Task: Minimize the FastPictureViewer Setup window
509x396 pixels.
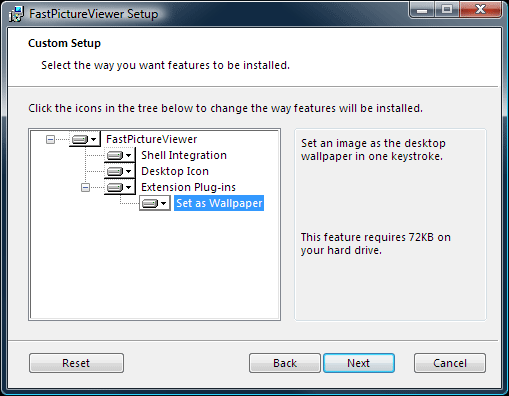Action: point(422,10)
